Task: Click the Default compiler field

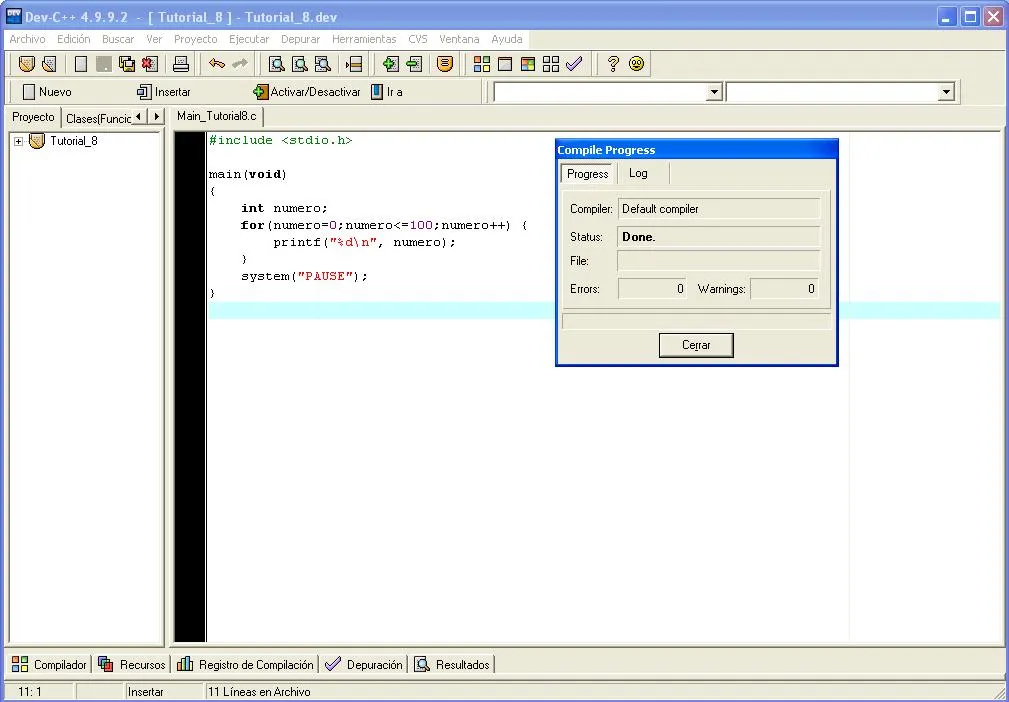Action: point(719,208)
